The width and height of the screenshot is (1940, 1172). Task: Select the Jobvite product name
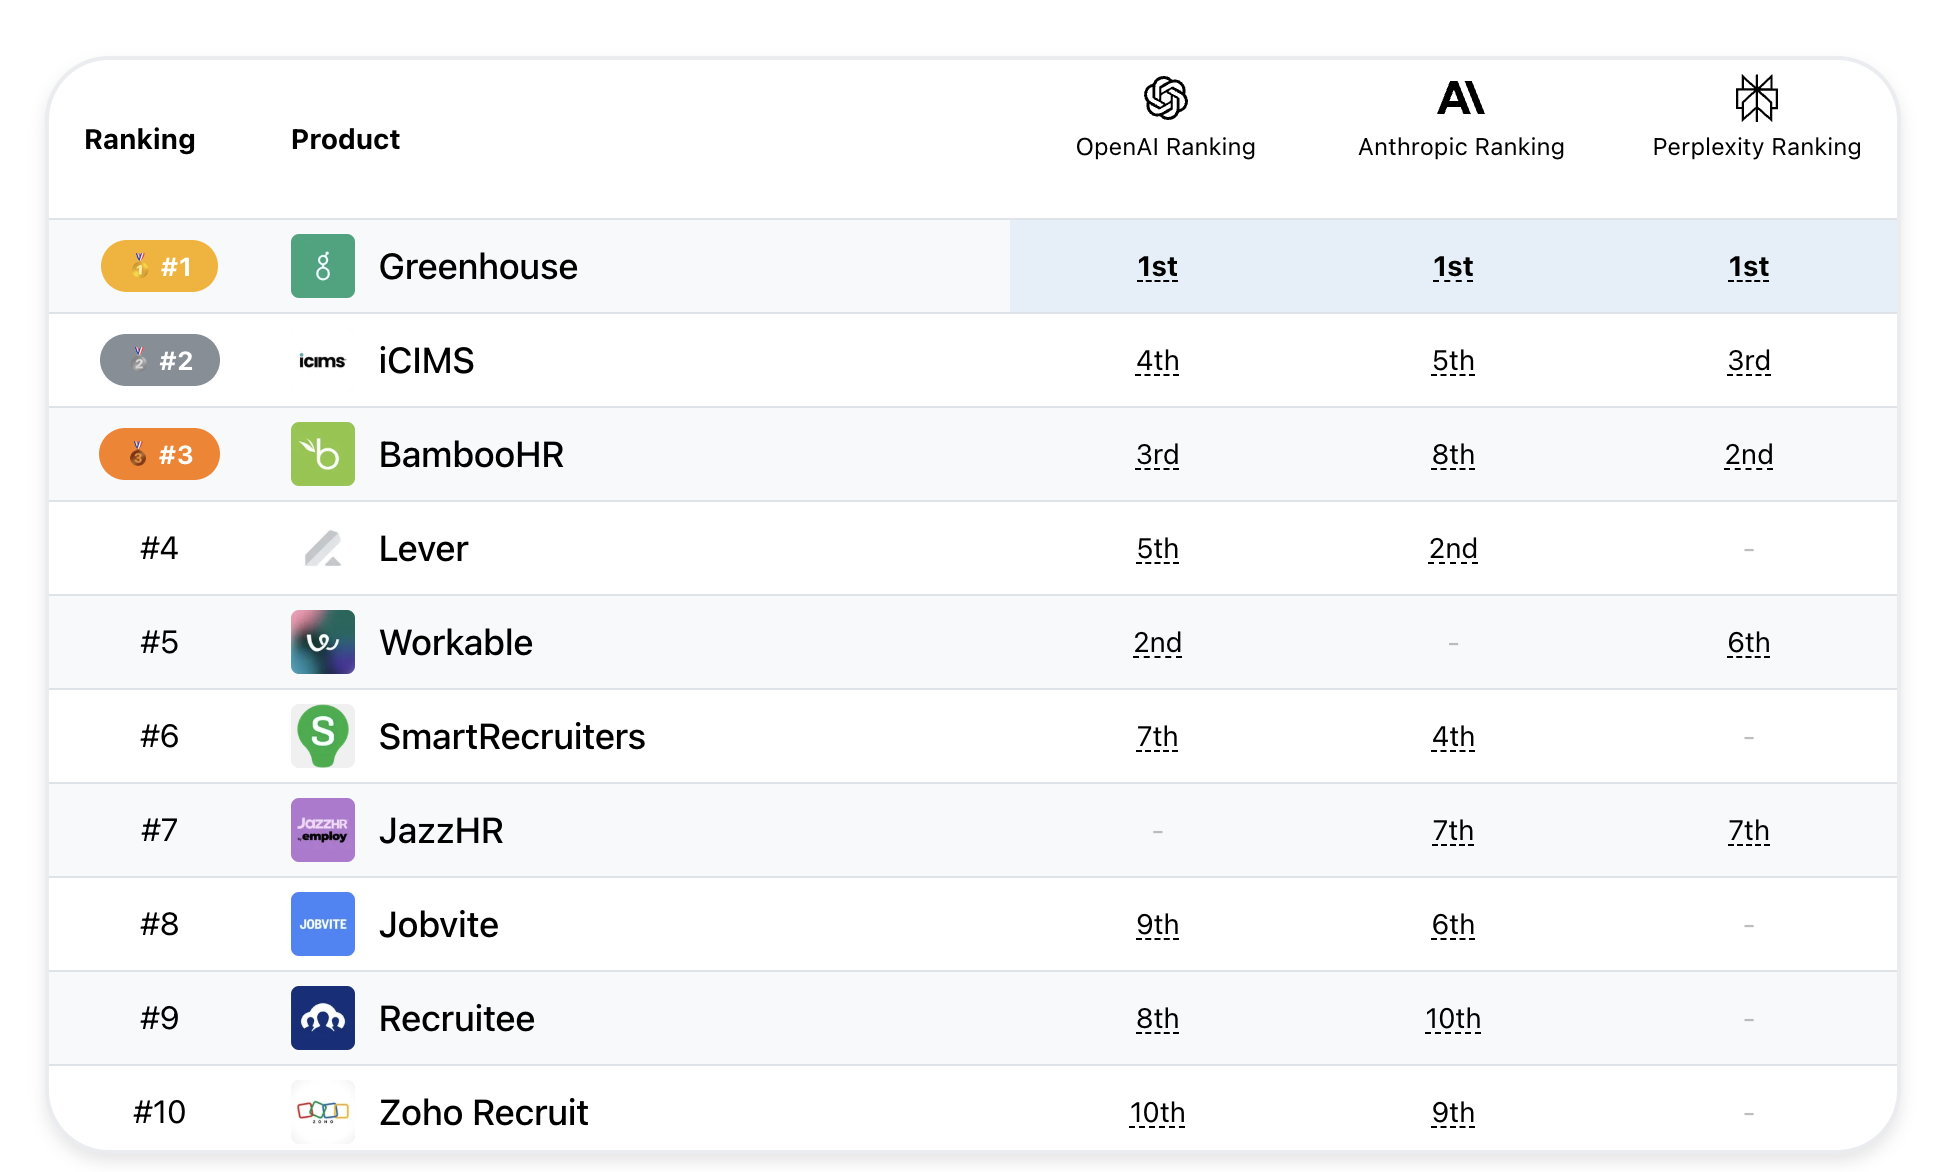438,925
